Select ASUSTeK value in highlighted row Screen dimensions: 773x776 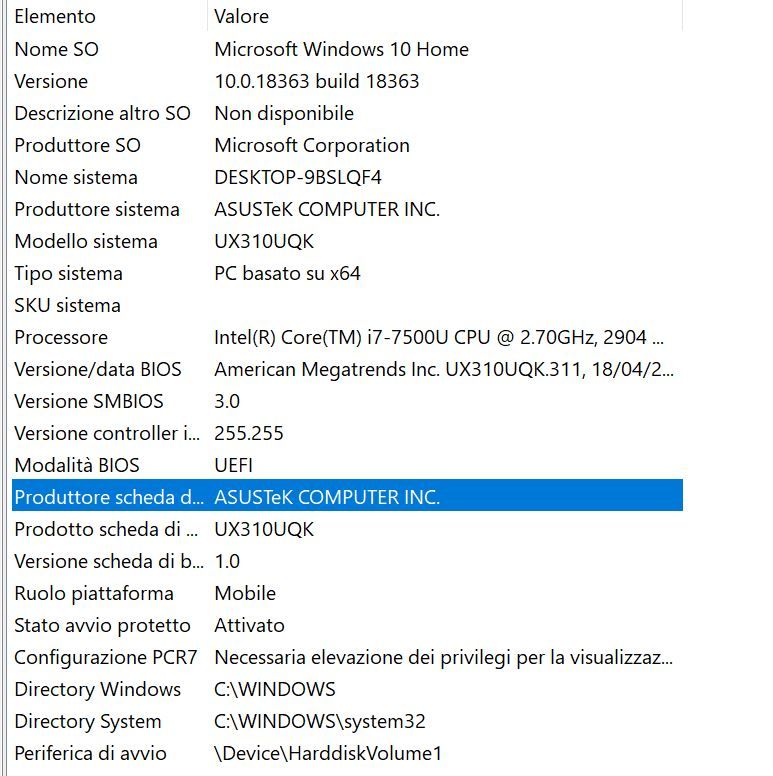[x=327, y=497]
